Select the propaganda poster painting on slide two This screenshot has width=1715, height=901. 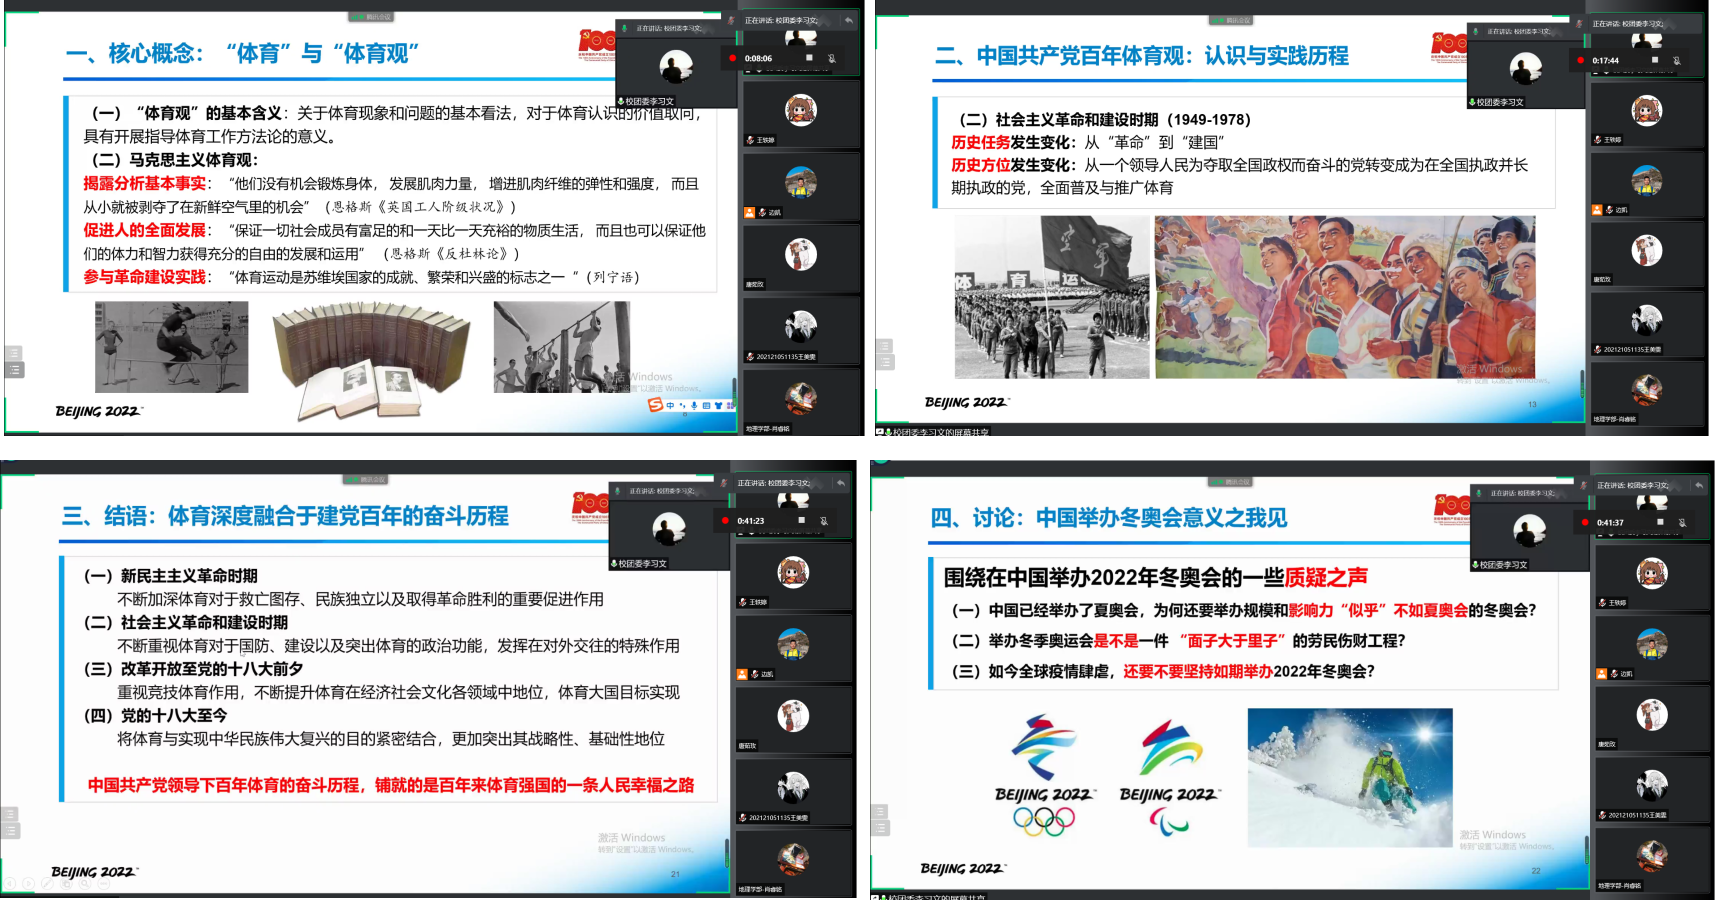click(1344, 297)
